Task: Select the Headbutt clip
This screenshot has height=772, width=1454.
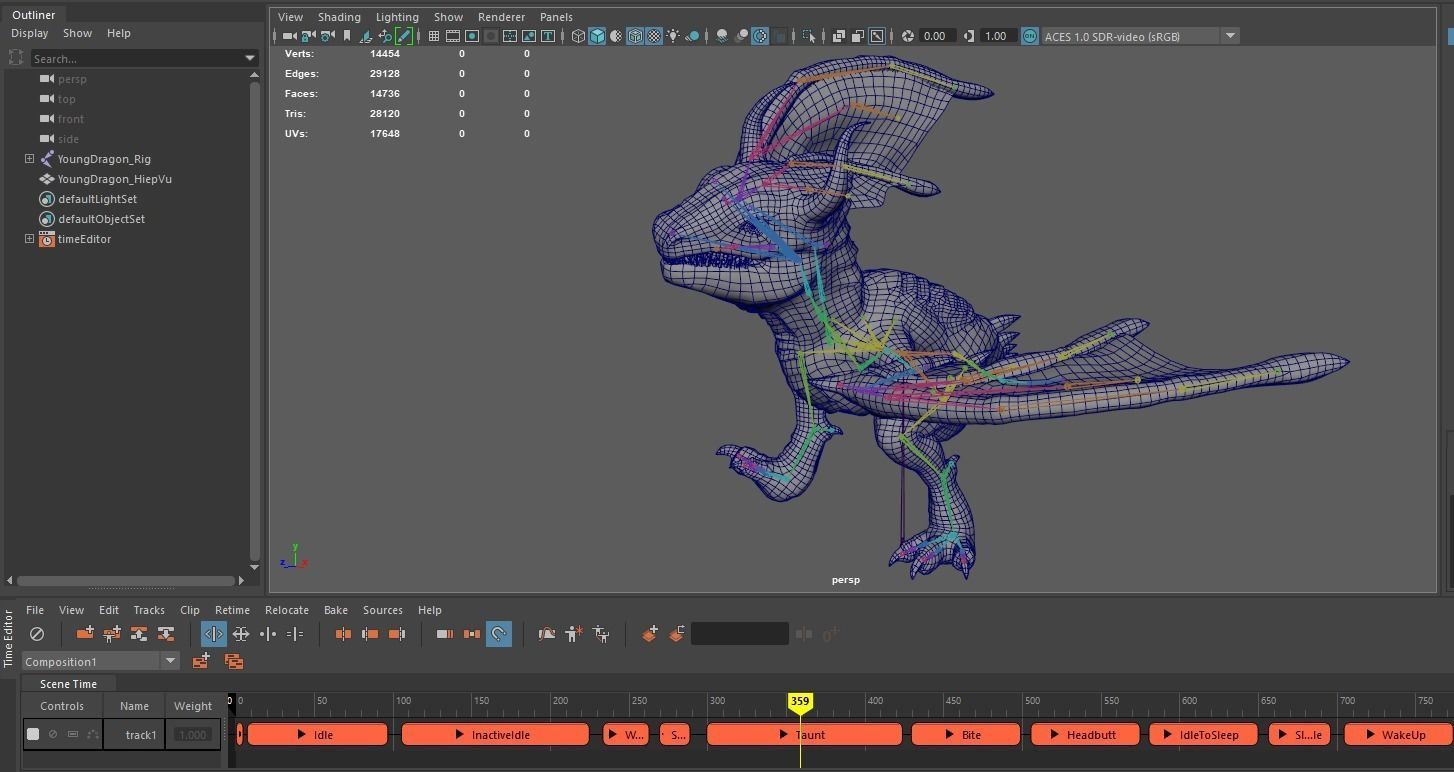Action: click(x=1086, y=734)
